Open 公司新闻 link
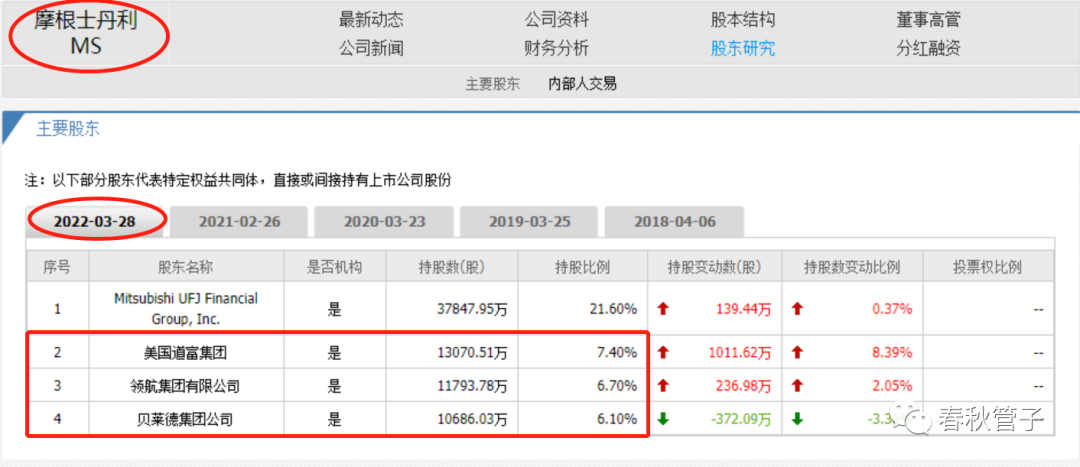This screenshot has height=467, width=1080. (x=371, y=49)
